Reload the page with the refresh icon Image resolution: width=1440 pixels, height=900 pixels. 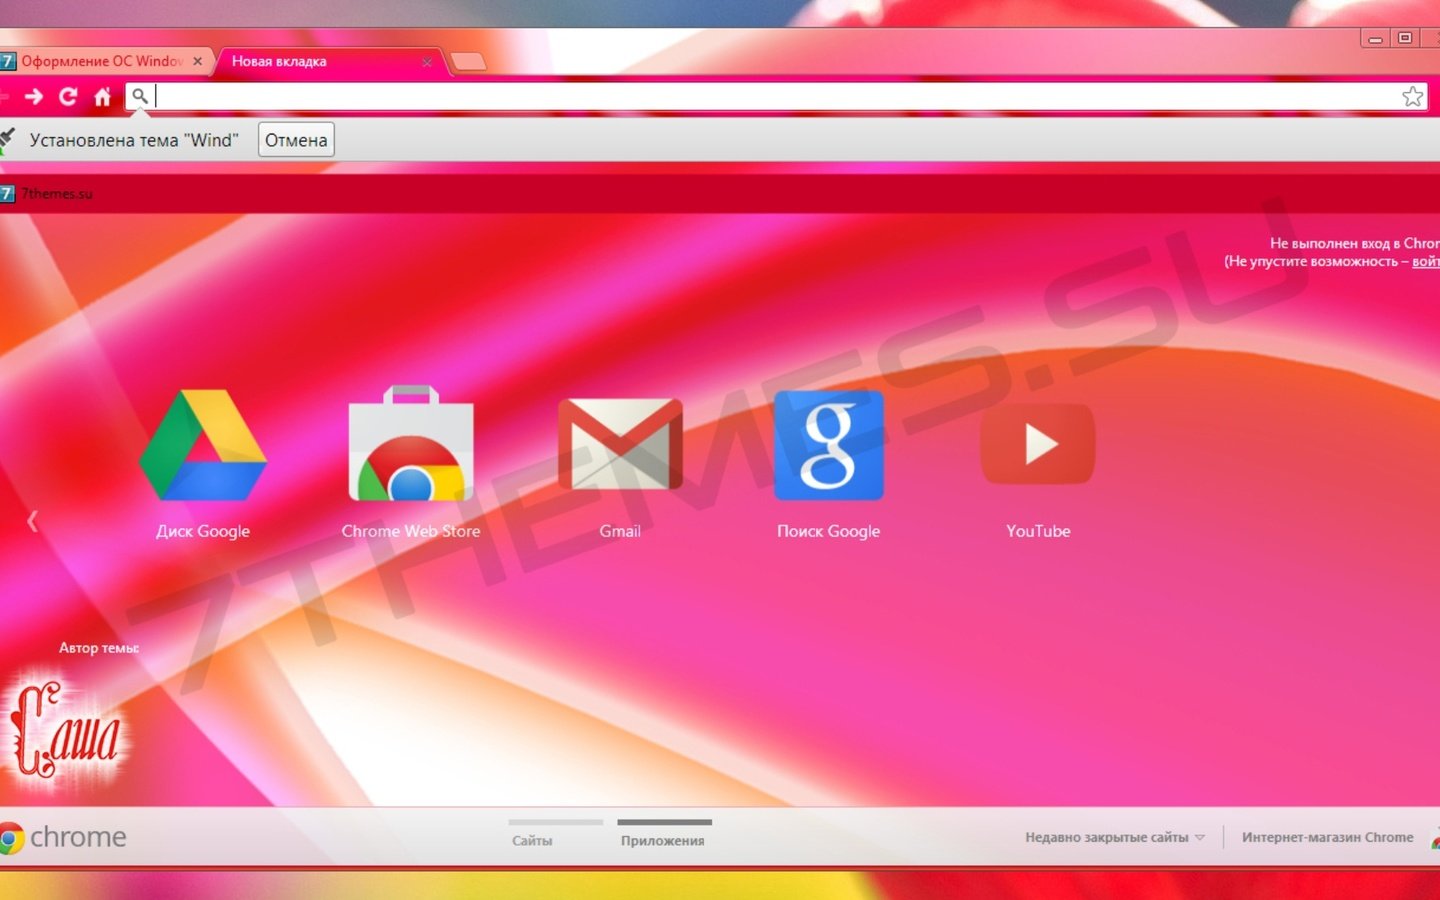[68, 96]
